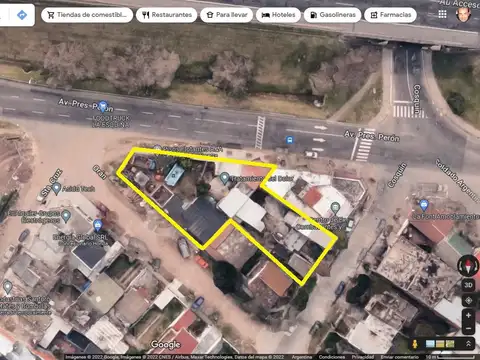Open the Google account profile picture
This screenshot has height=360, width=480.
click(x=463, y=14)
